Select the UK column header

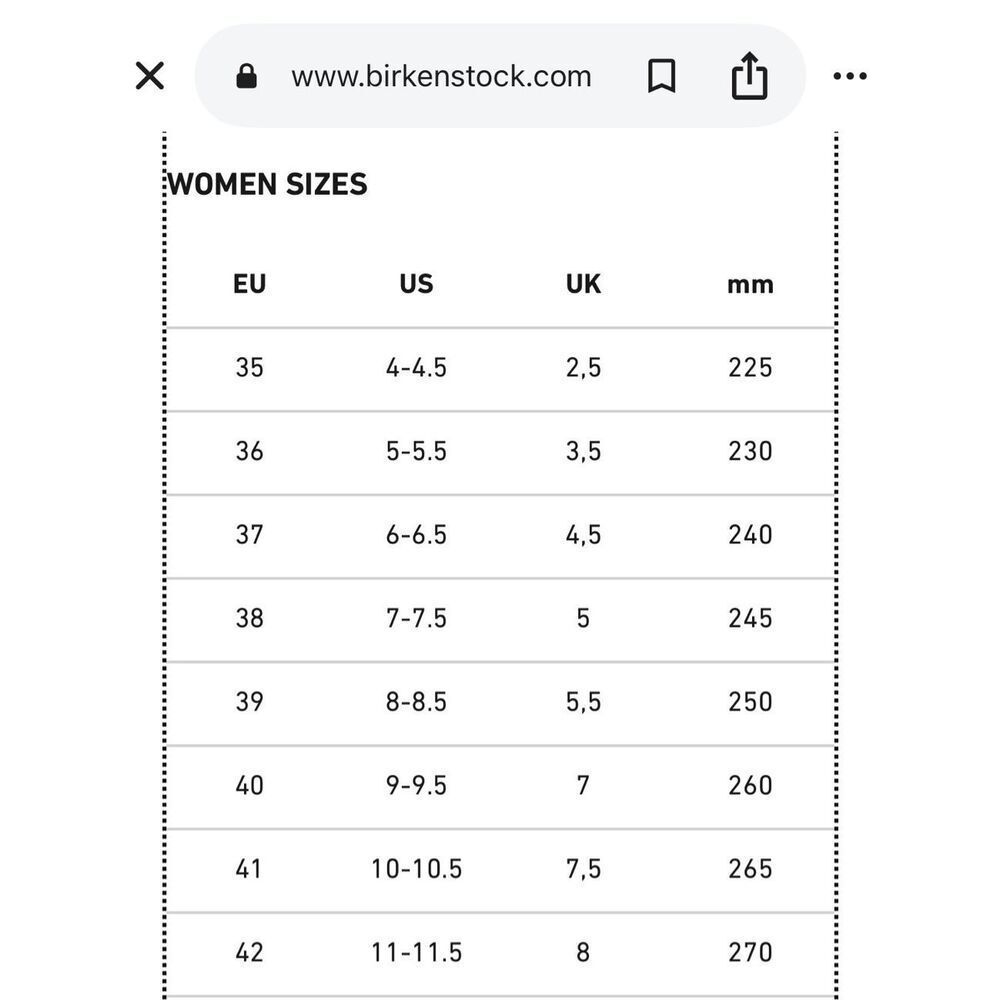583,284
